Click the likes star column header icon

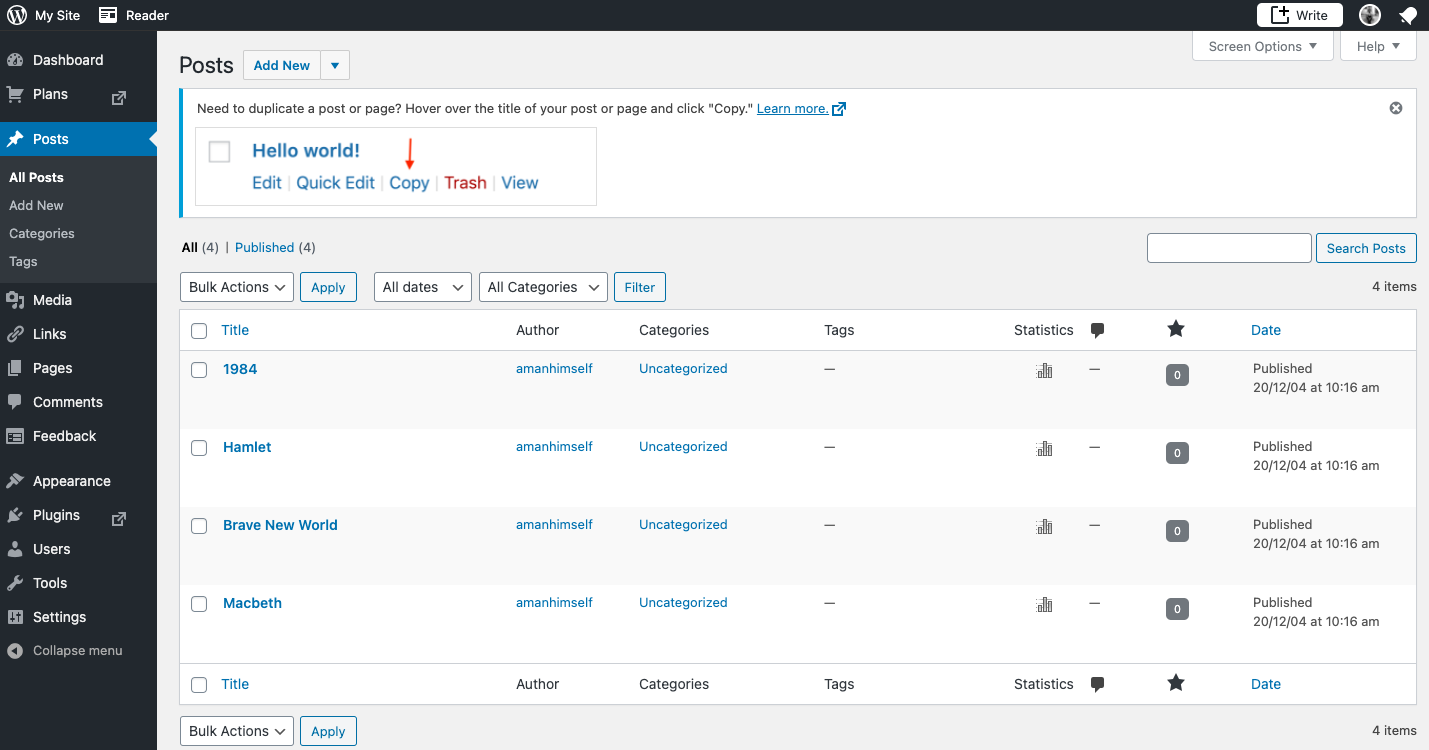[x=1176, y=329]
